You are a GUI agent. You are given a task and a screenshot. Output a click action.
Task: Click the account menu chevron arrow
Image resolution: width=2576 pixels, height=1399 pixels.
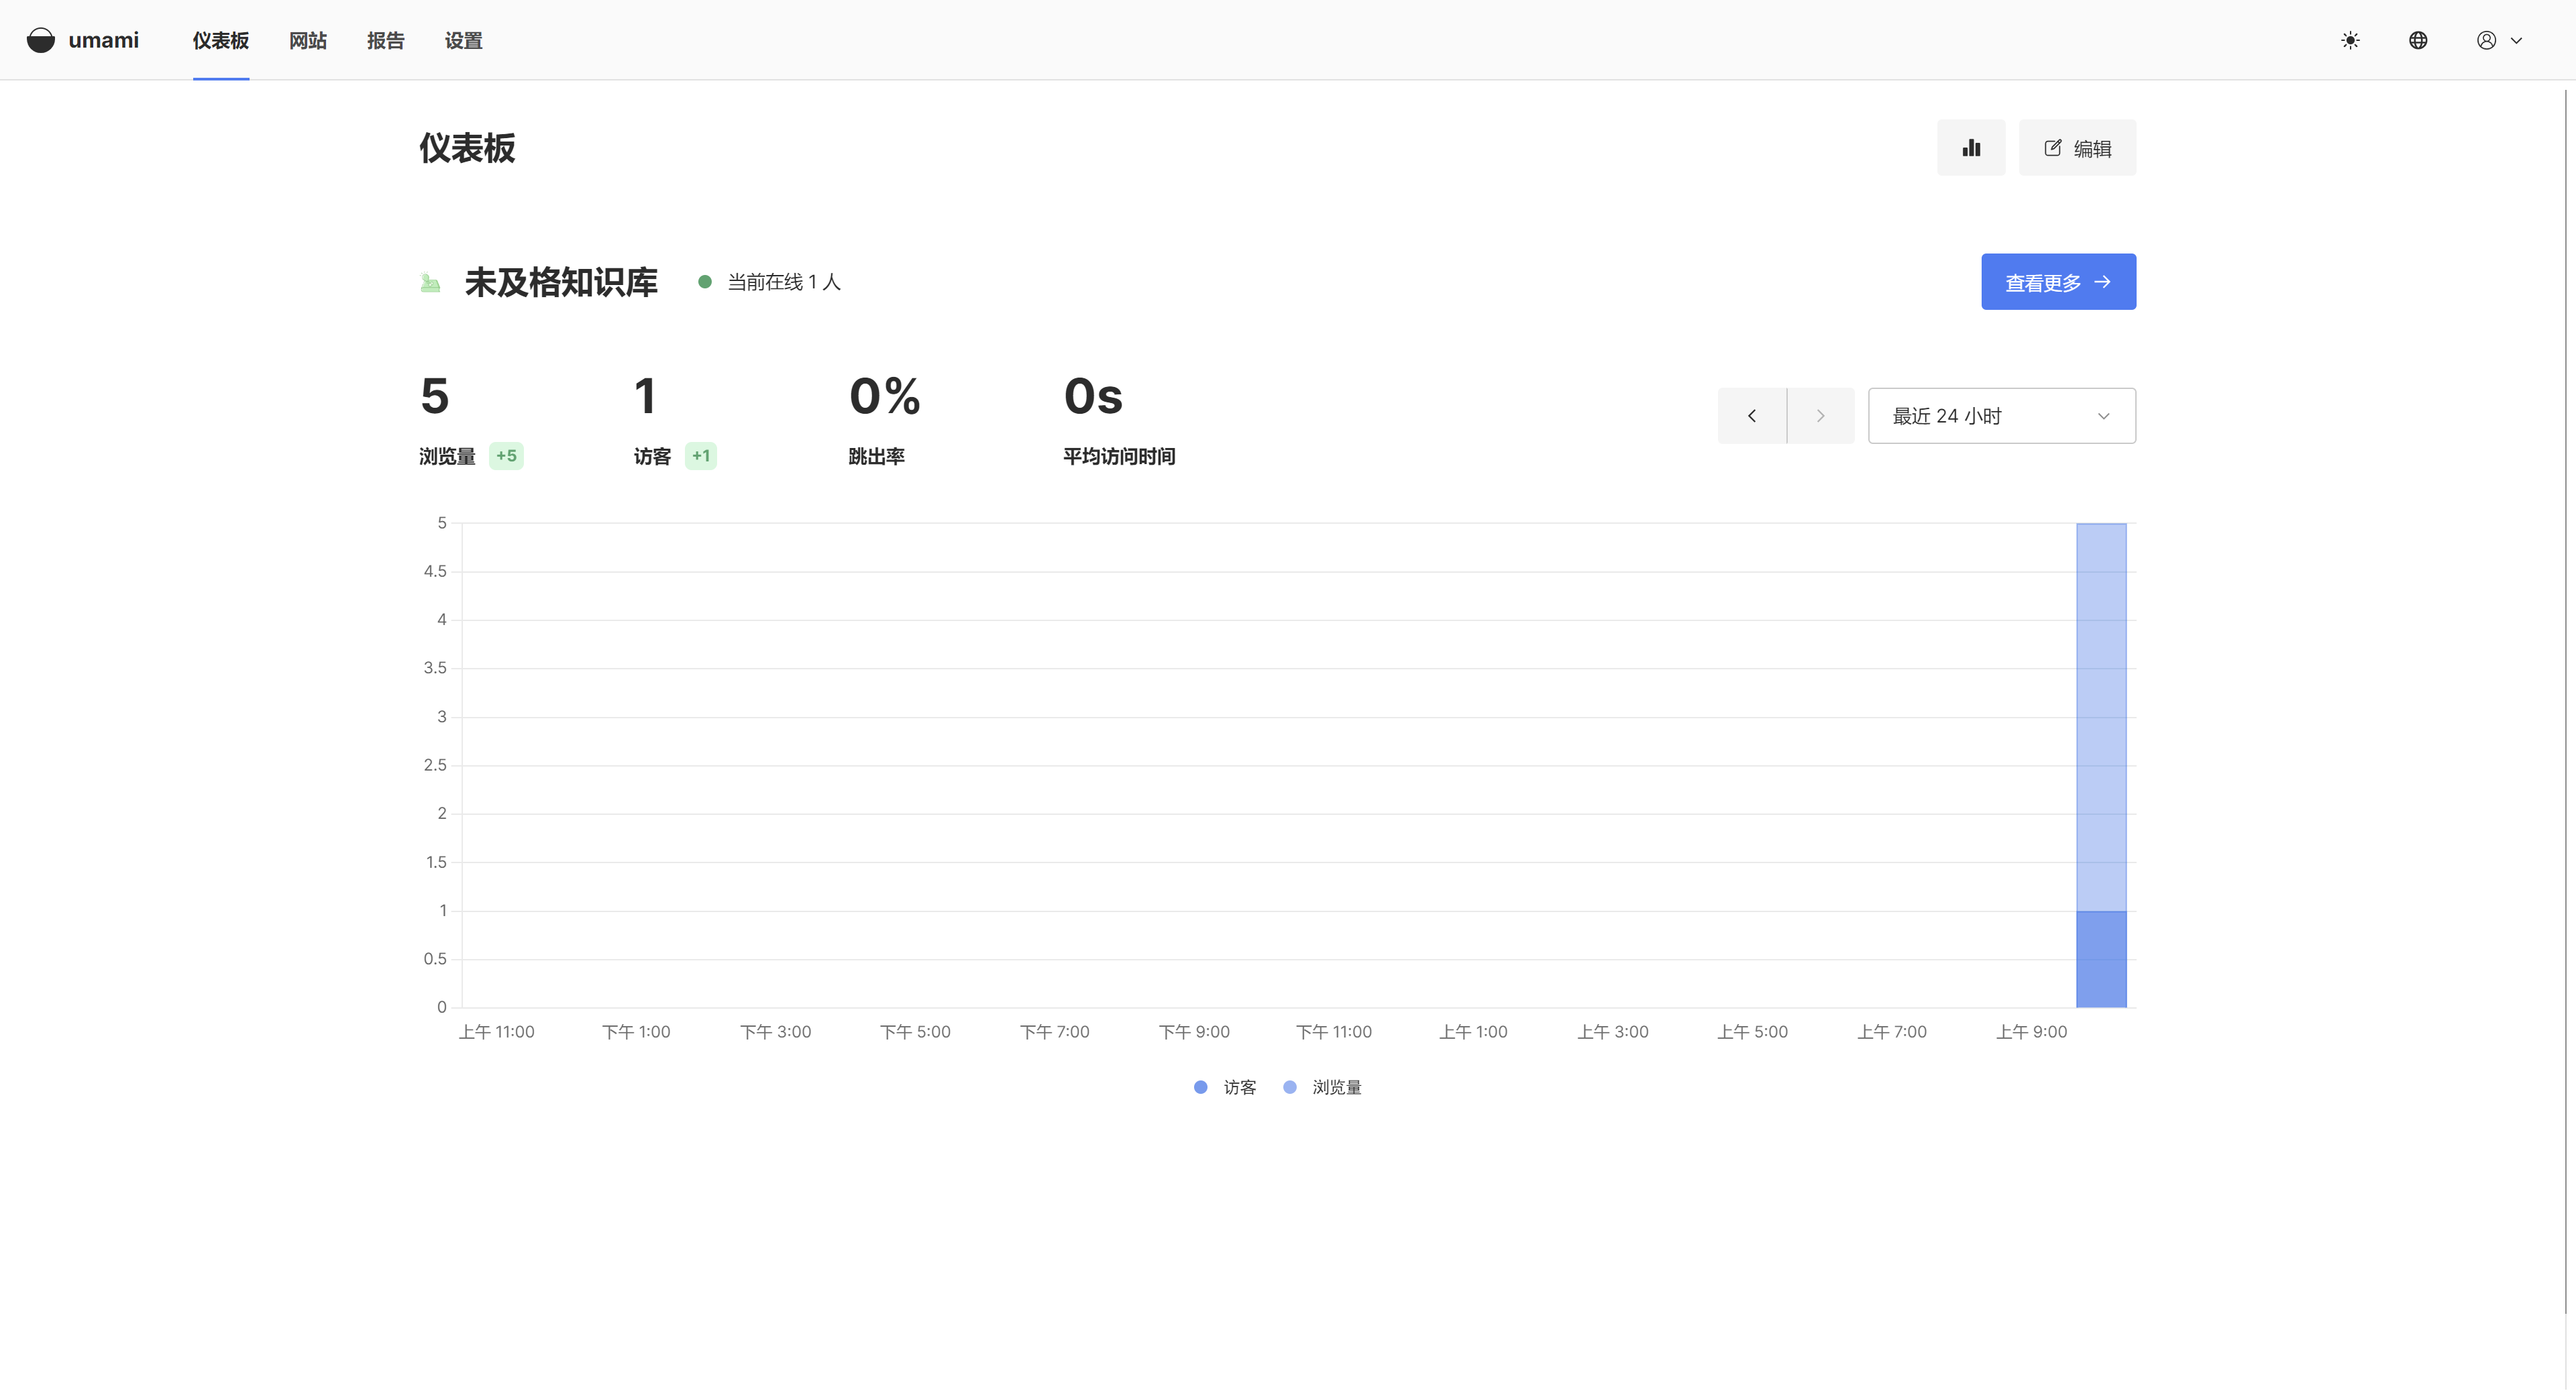[2516, 41]
